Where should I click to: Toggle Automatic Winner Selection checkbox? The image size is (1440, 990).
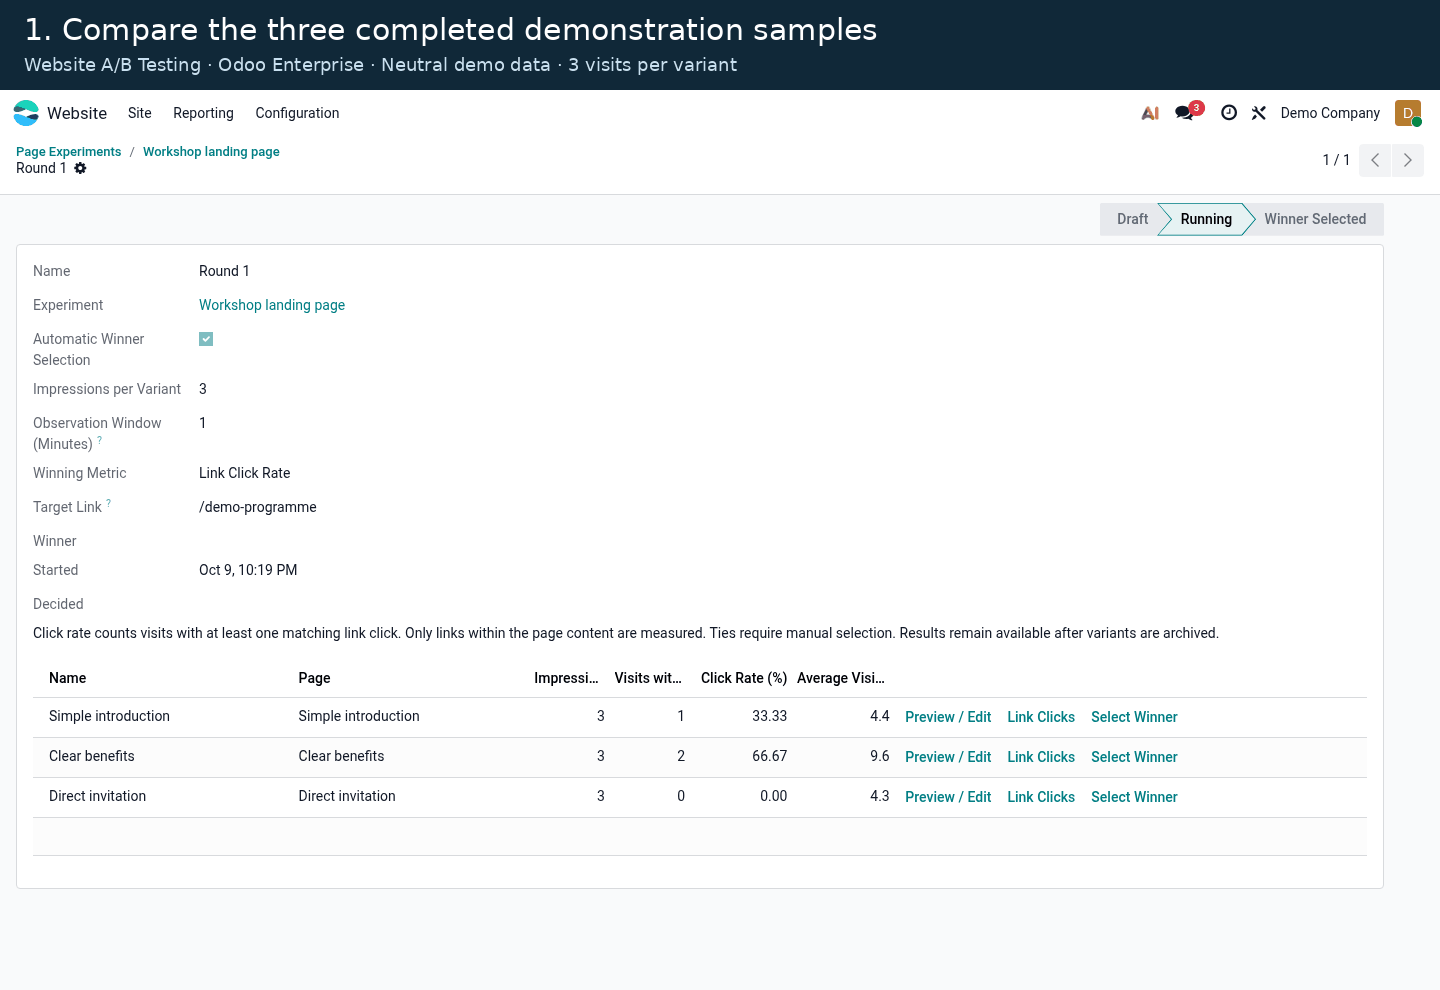[x=206, y=339]
